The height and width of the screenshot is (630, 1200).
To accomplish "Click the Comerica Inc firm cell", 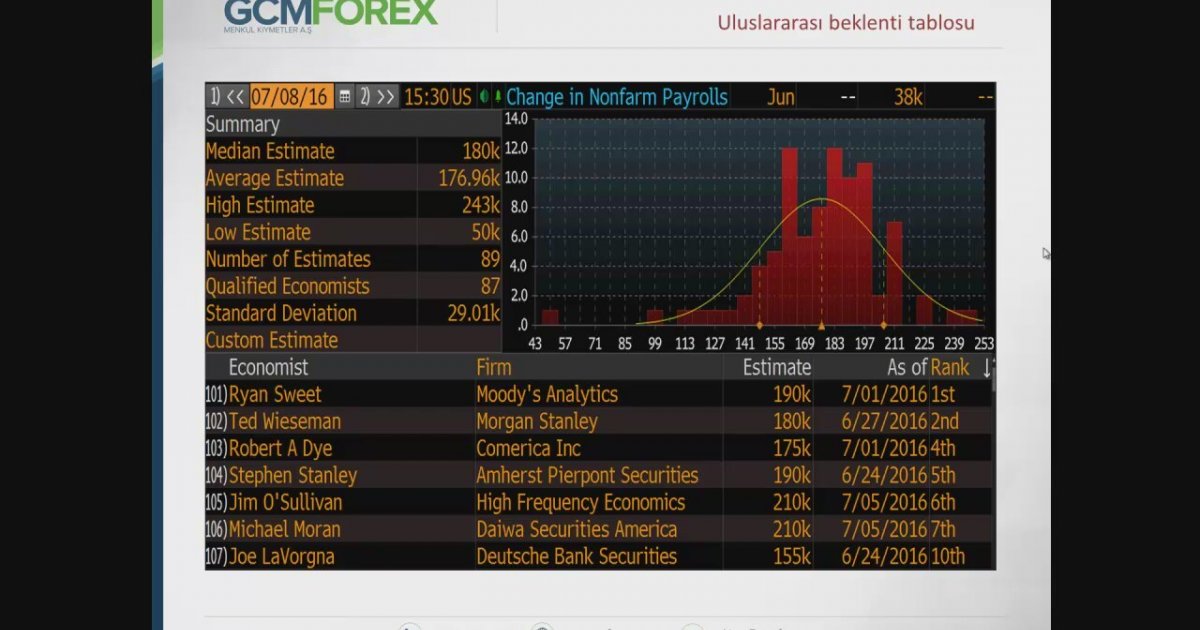I will pyautogui.click(x=528, y=448).
